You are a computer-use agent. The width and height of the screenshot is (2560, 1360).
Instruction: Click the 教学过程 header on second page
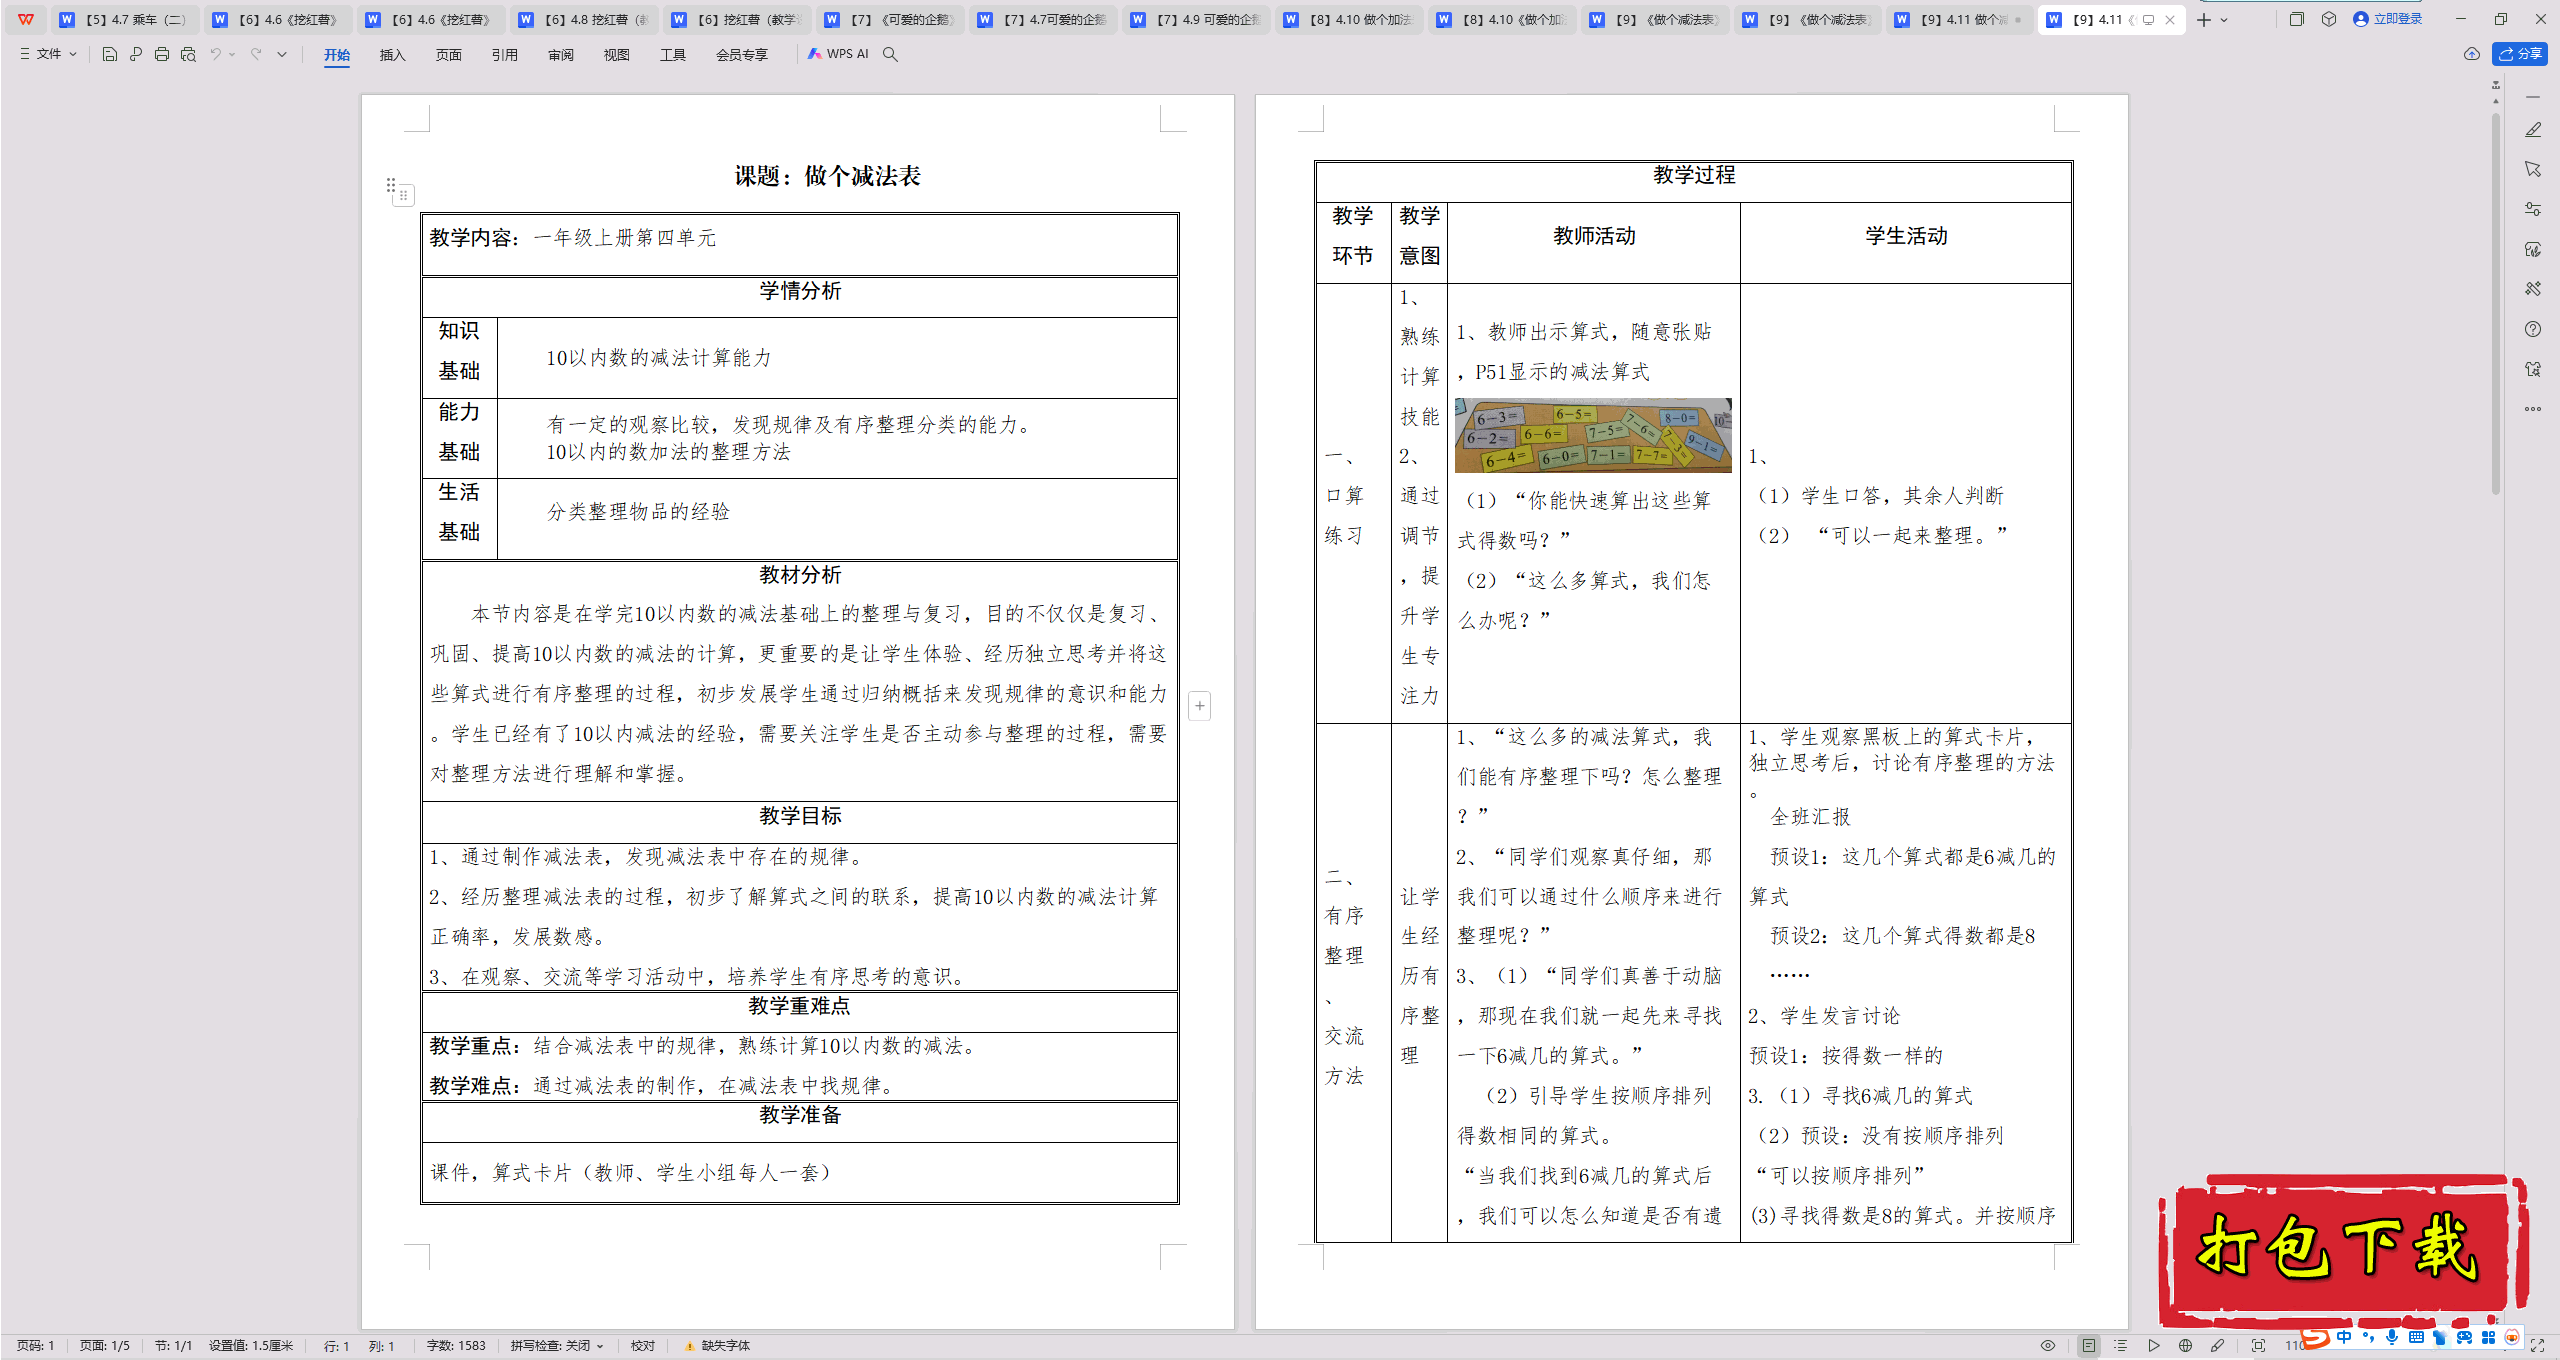click(1694, 175)
